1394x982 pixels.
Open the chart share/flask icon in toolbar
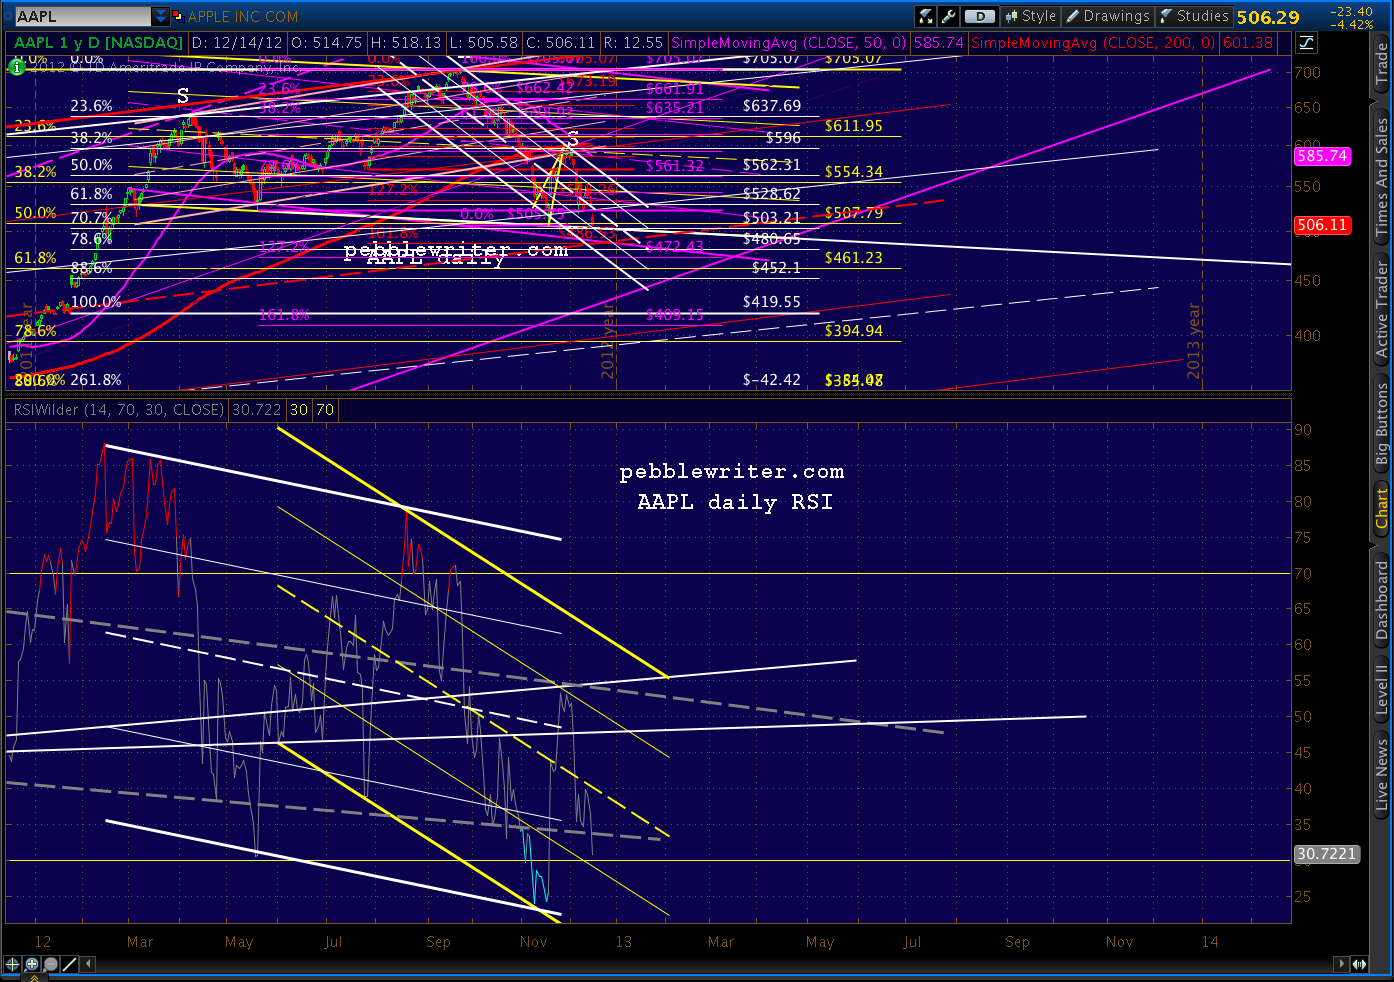[x=925, y=16]
